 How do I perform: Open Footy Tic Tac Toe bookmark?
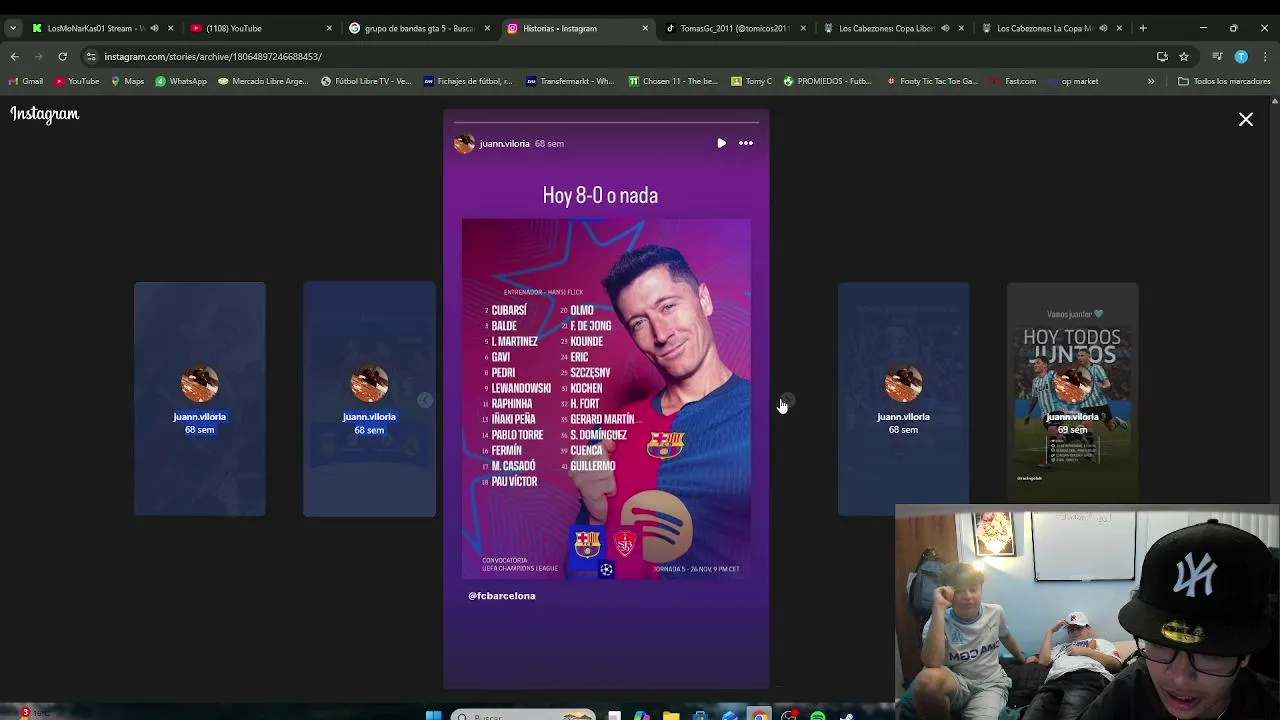(932, 81)
